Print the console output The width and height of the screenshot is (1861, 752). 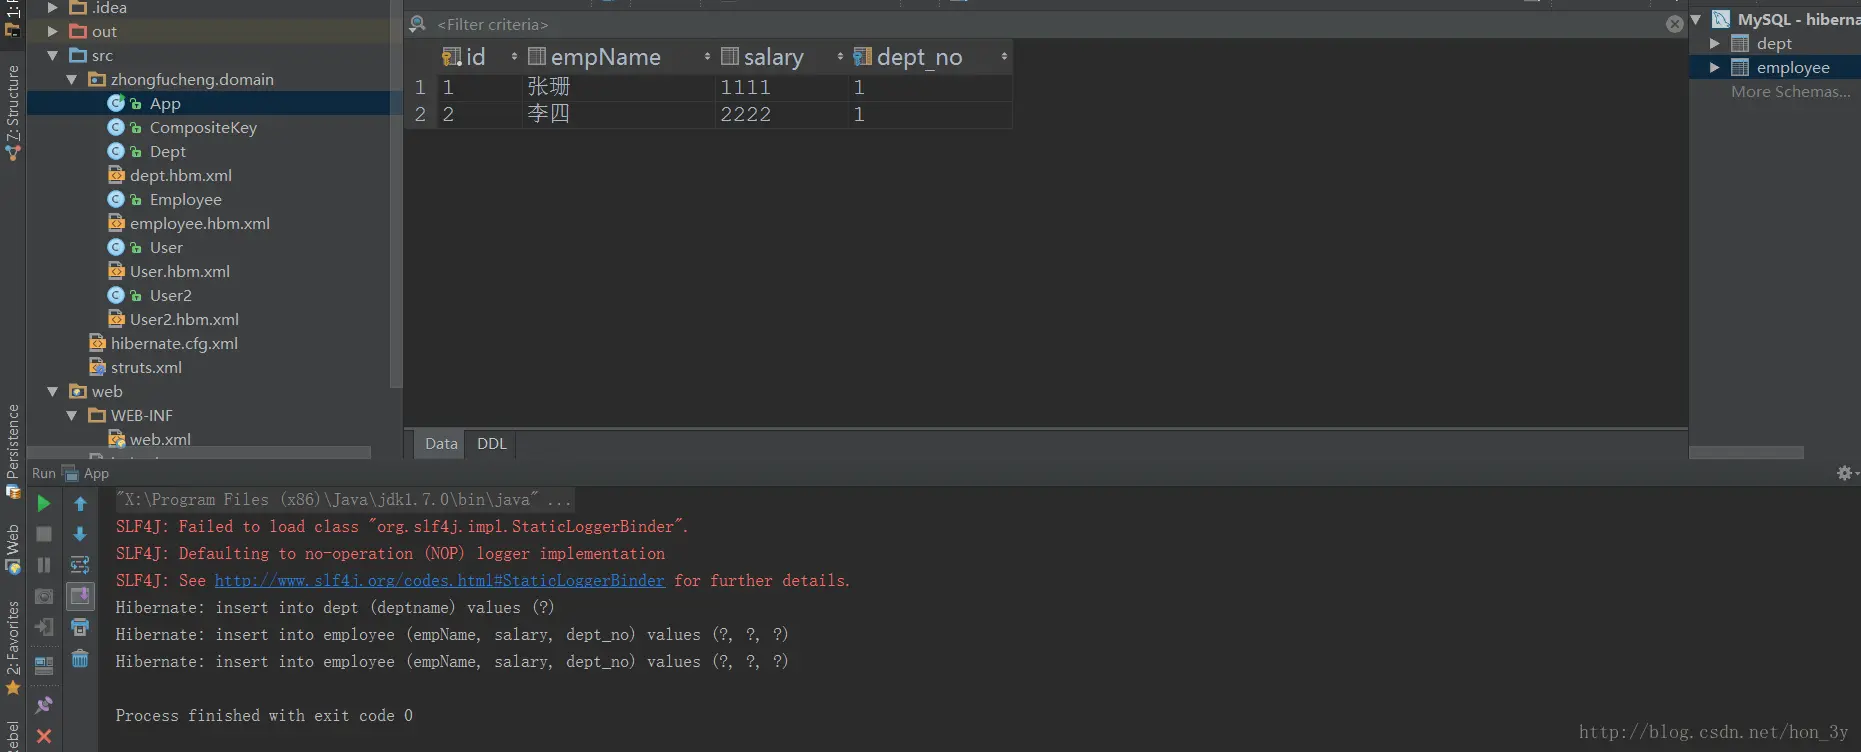click(x=80, y=628)
